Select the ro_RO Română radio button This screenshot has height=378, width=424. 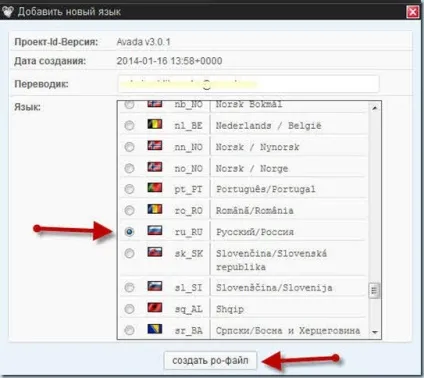click(x=129, y=211)
